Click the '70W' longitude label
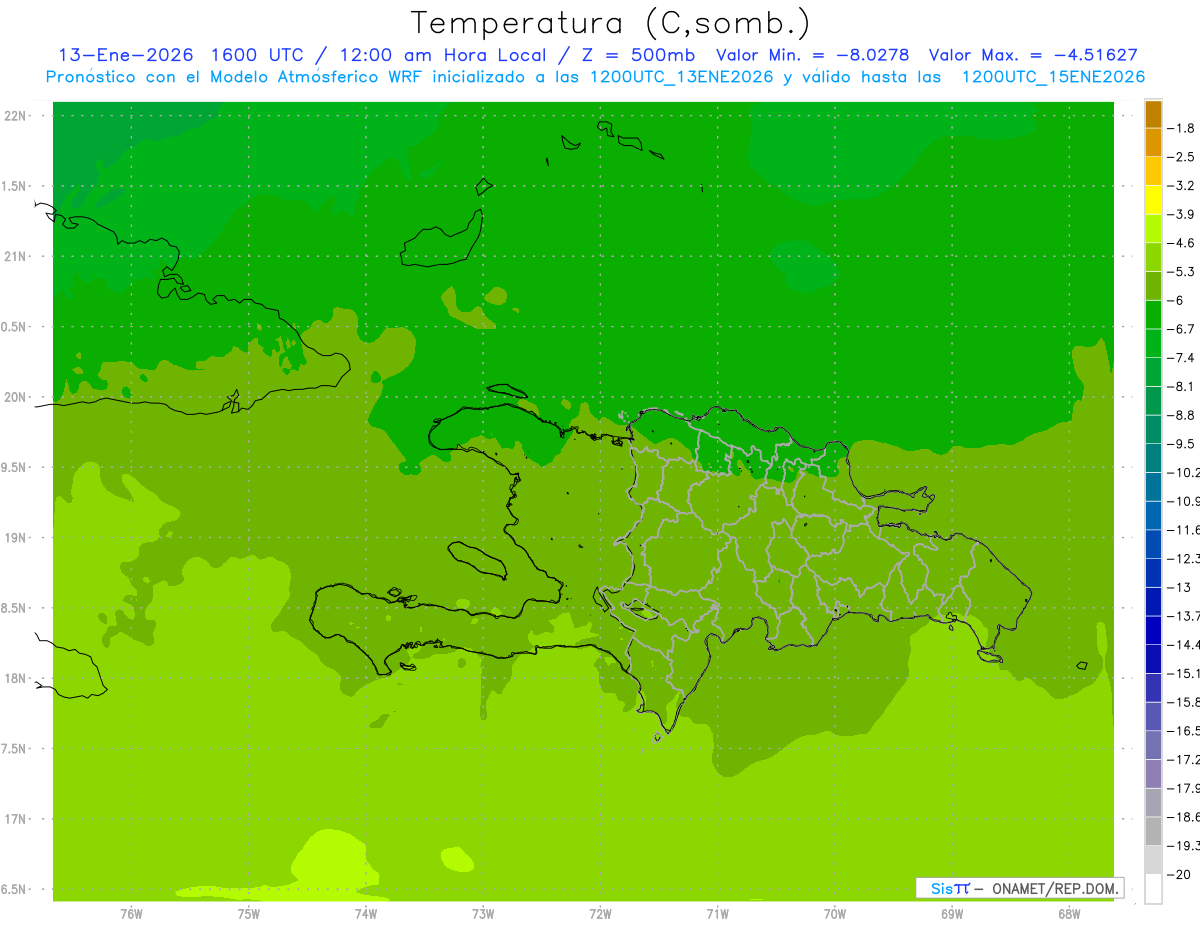The image size is (1200, 927). click(x=835, y=914)
